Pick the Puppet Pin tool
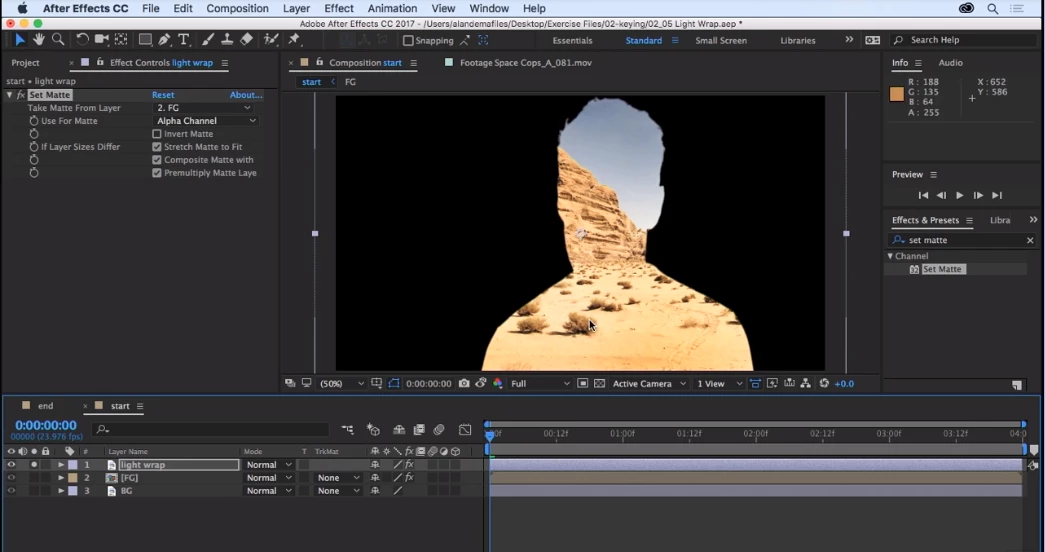 pyautogui.click(x=294, y=40)
